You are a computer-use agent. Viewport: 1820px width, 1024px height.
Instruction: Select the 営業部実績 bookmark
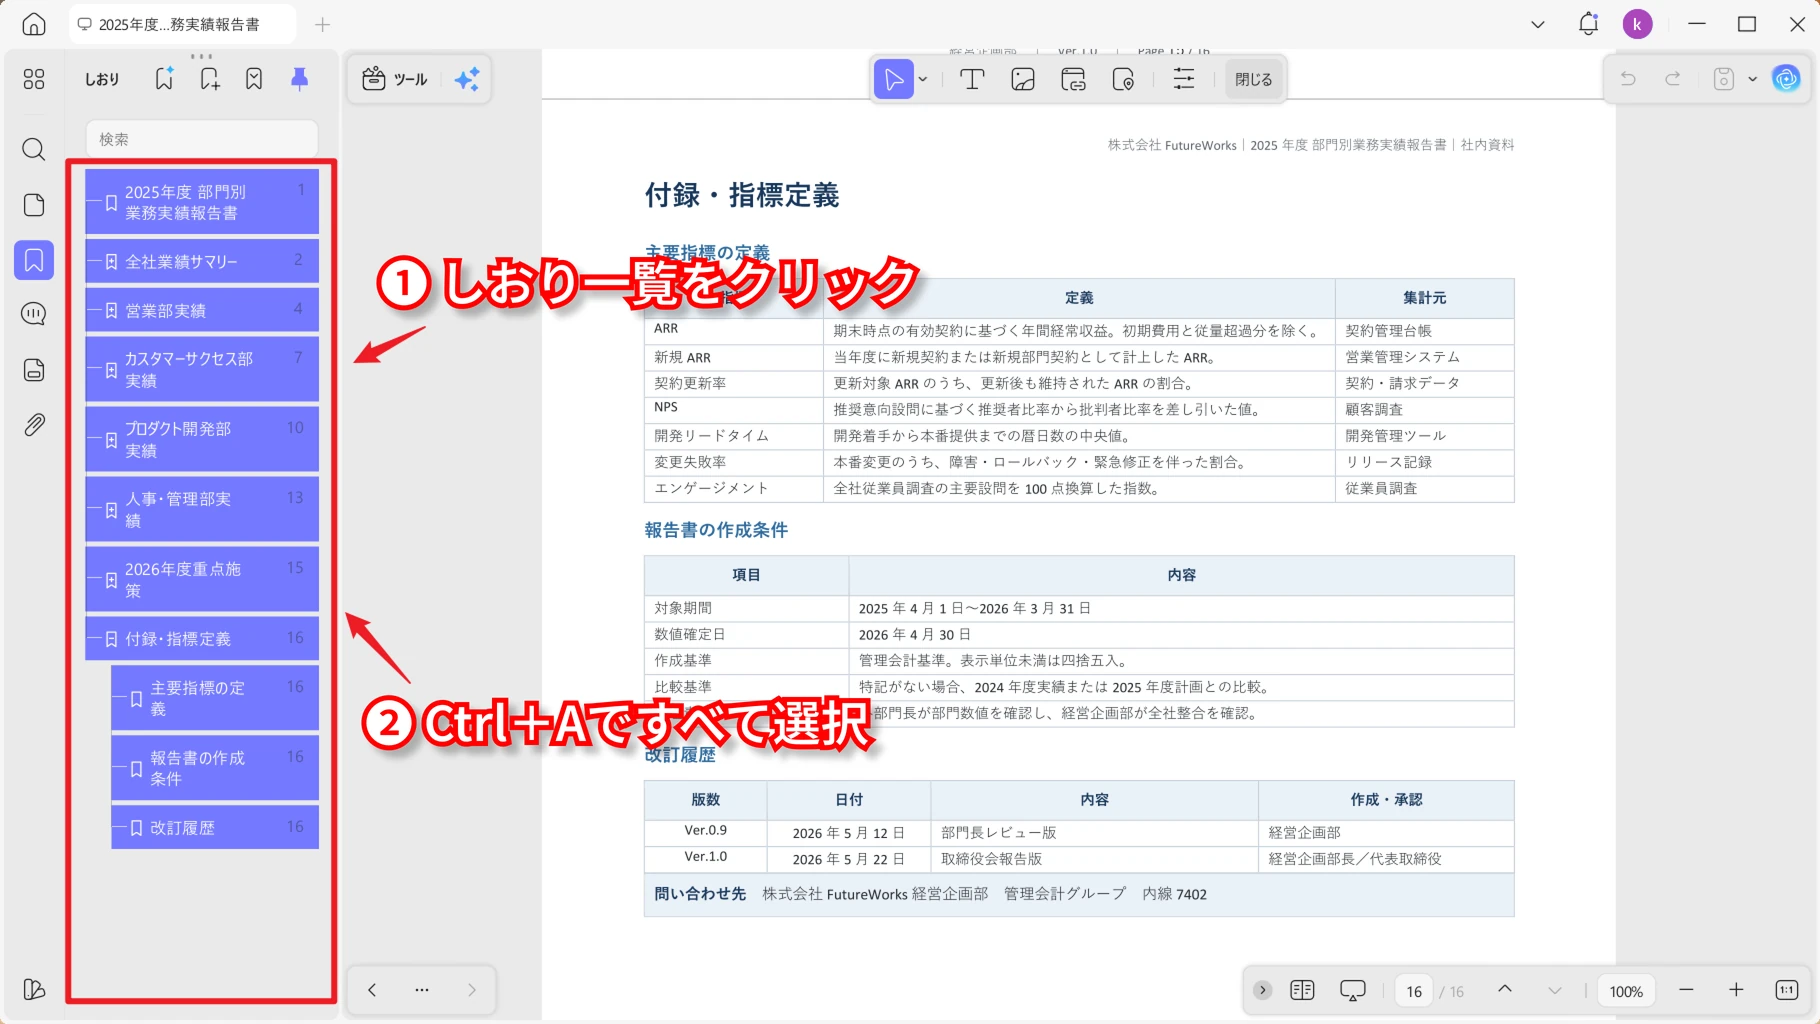point(202,310)
